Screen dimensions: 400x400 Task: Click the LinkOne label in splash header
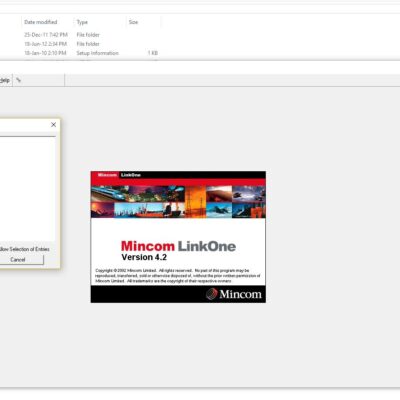131,175
